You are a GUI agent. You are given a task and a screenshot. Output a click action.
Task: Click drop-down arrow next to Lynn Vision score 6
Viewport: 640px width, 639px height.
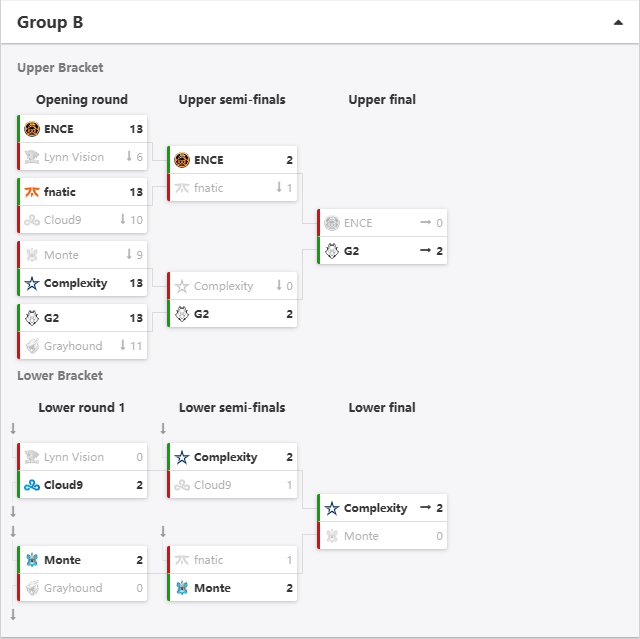coord(129,156)
